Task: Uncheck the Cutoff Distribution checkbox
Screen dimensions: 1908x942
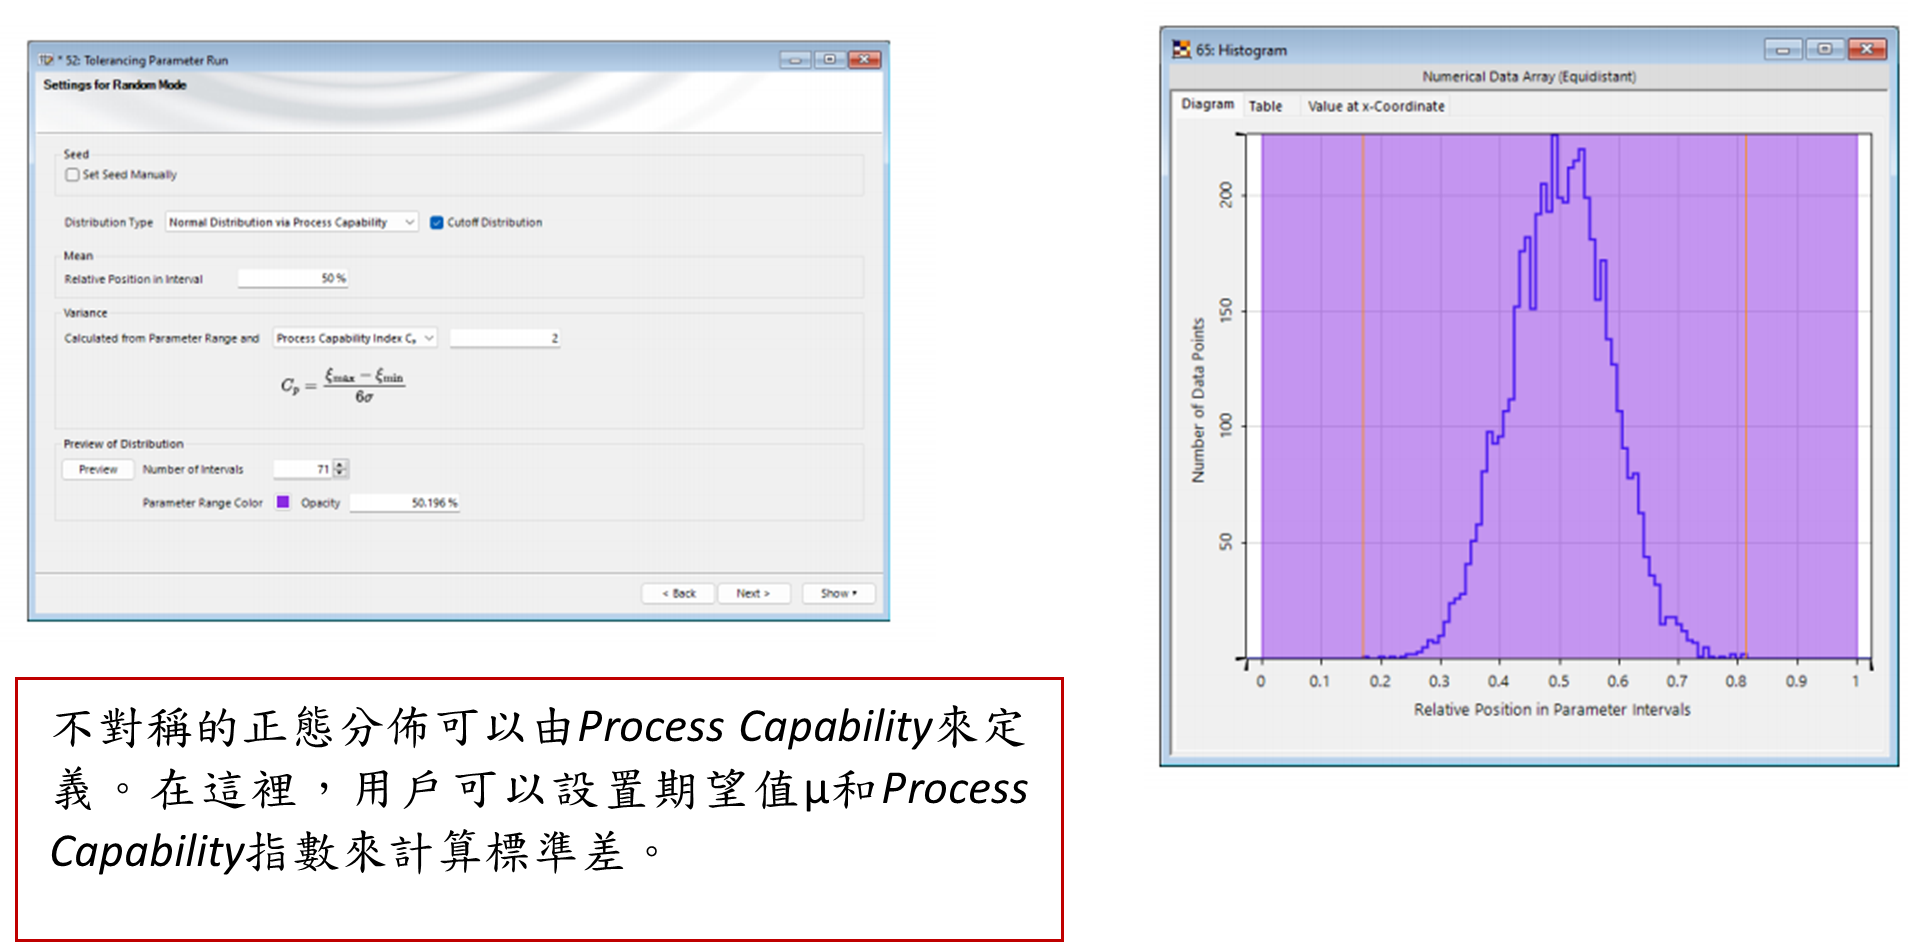Action: (x=436, y=222)
